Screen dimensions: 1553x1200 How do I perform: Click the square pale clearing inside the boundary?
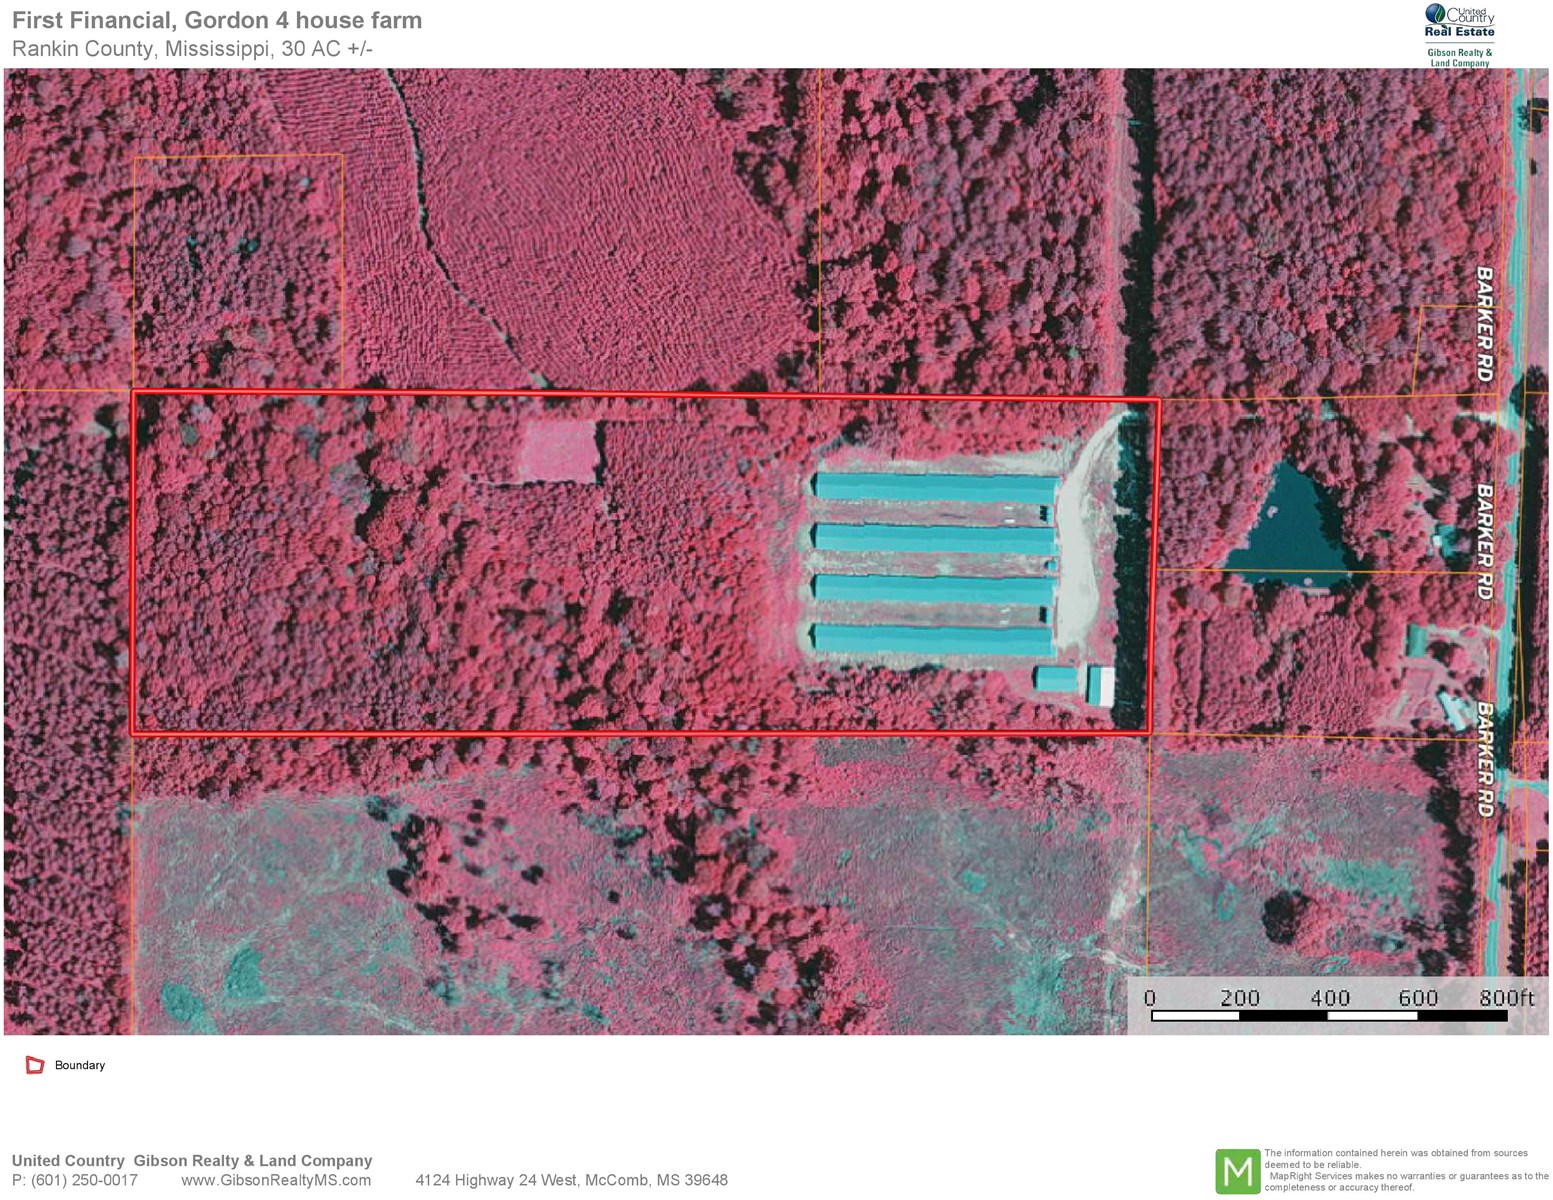559,452
